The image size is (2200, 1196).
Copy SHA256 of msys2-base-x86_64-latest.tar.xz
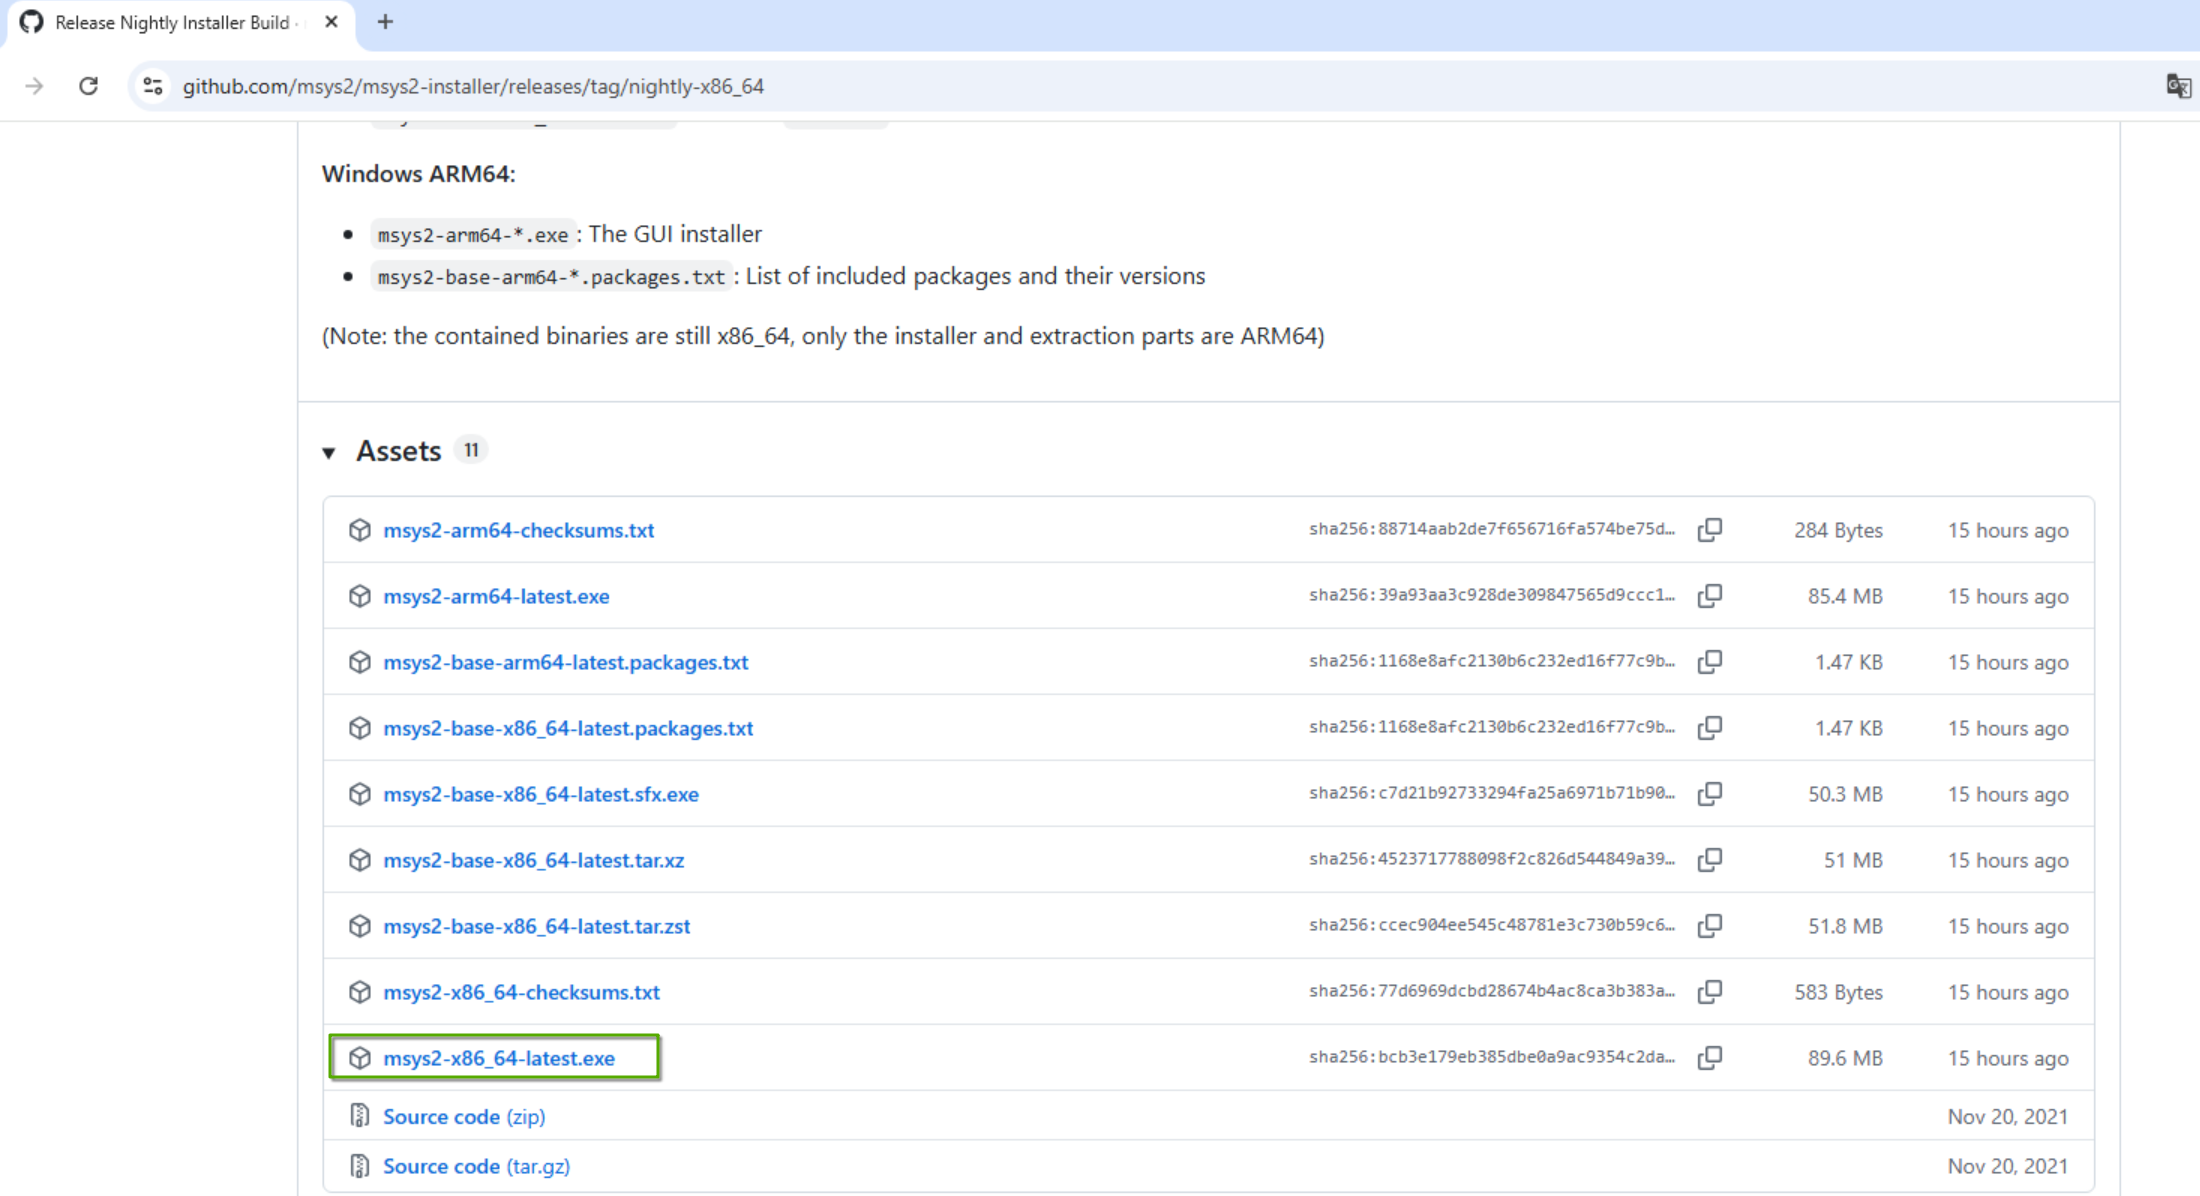click(1710, 859)
